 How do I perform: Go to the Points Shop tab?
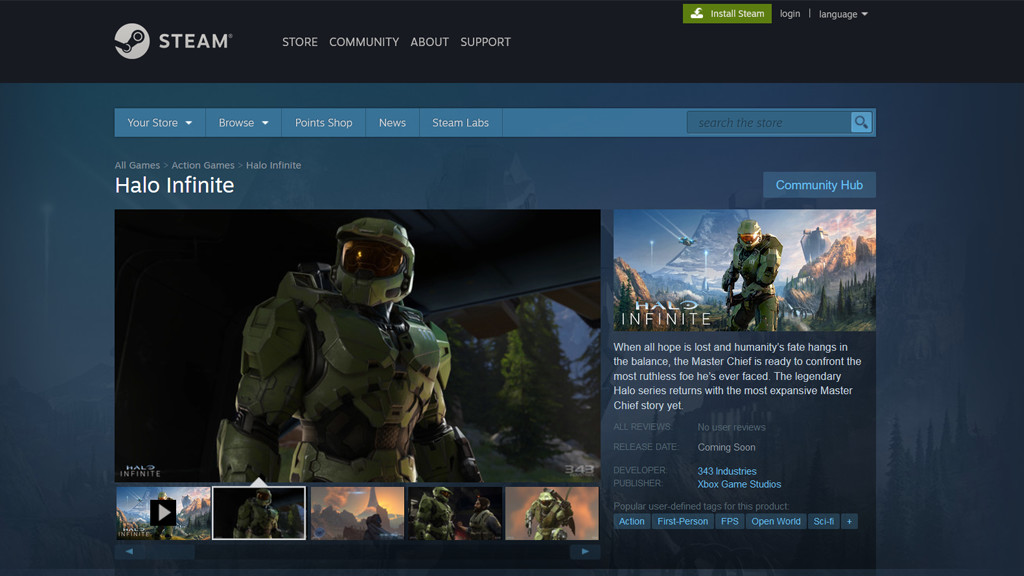323,123
